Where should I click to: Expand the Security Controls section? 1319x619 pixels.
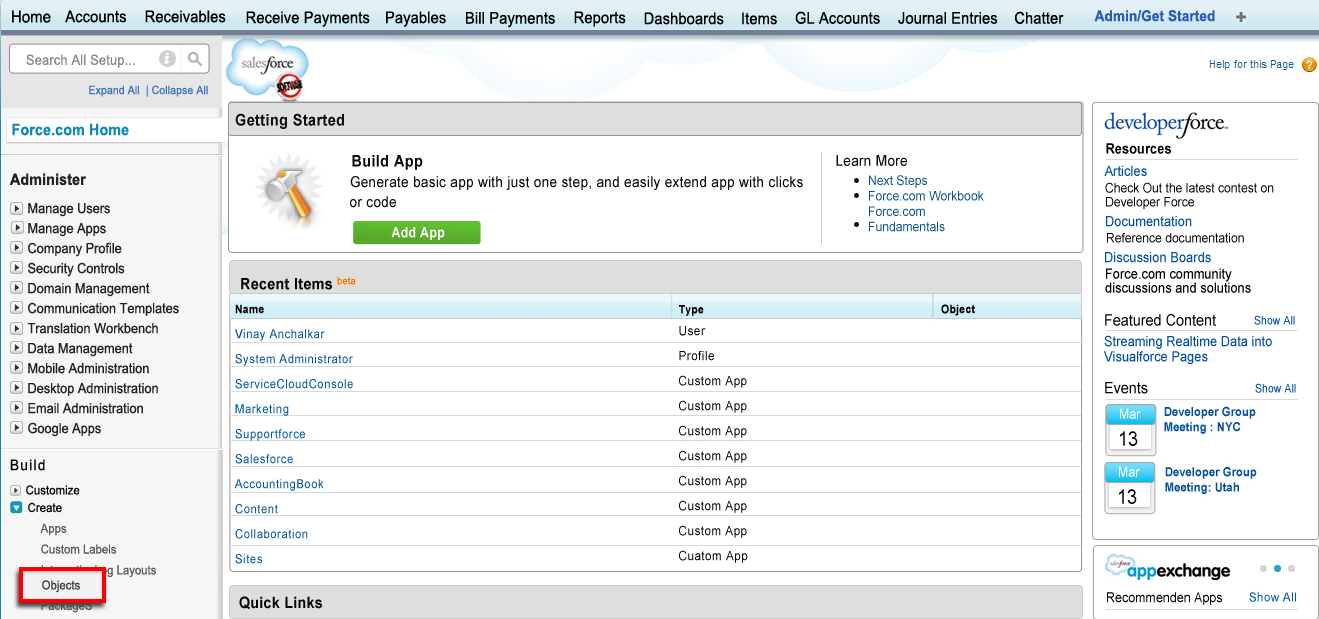16,269
